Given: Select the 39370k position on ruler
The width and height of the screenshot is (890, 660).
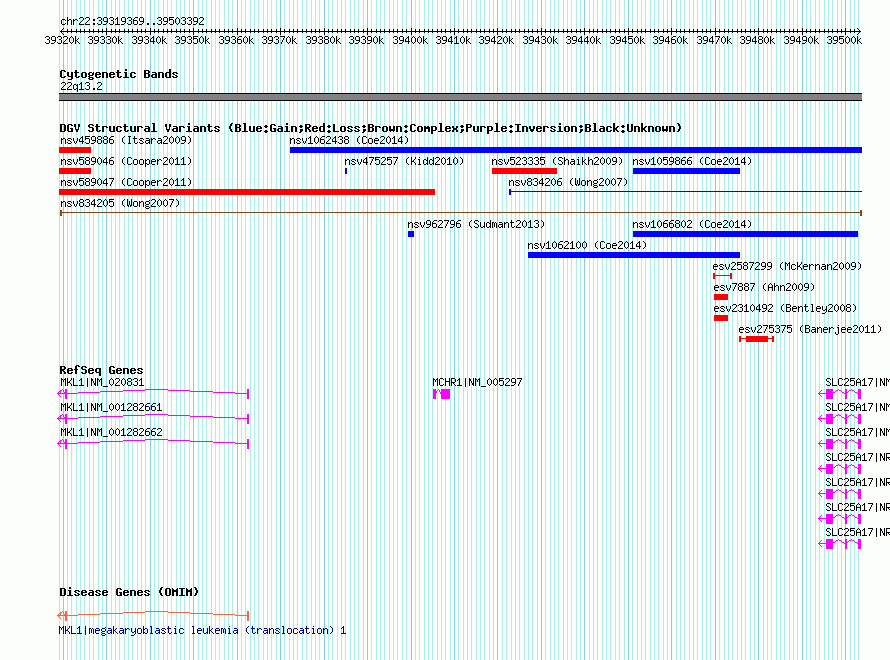Looking at the screenshot, I should (279, 40).
